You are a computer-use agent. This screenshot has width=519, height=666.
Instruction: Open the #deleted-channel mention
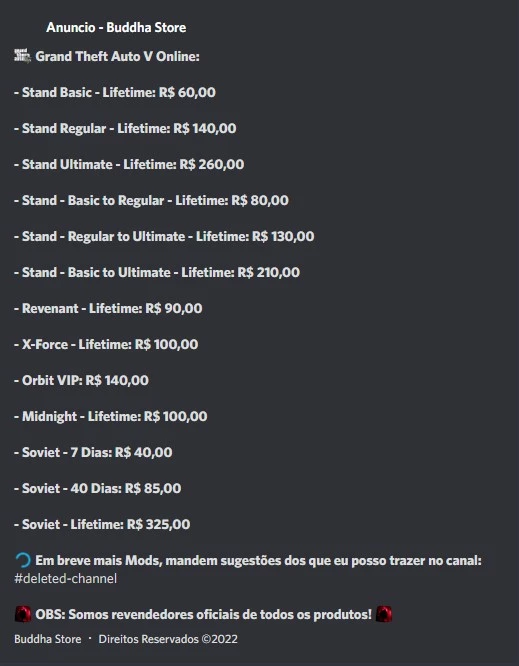point(65,579)
